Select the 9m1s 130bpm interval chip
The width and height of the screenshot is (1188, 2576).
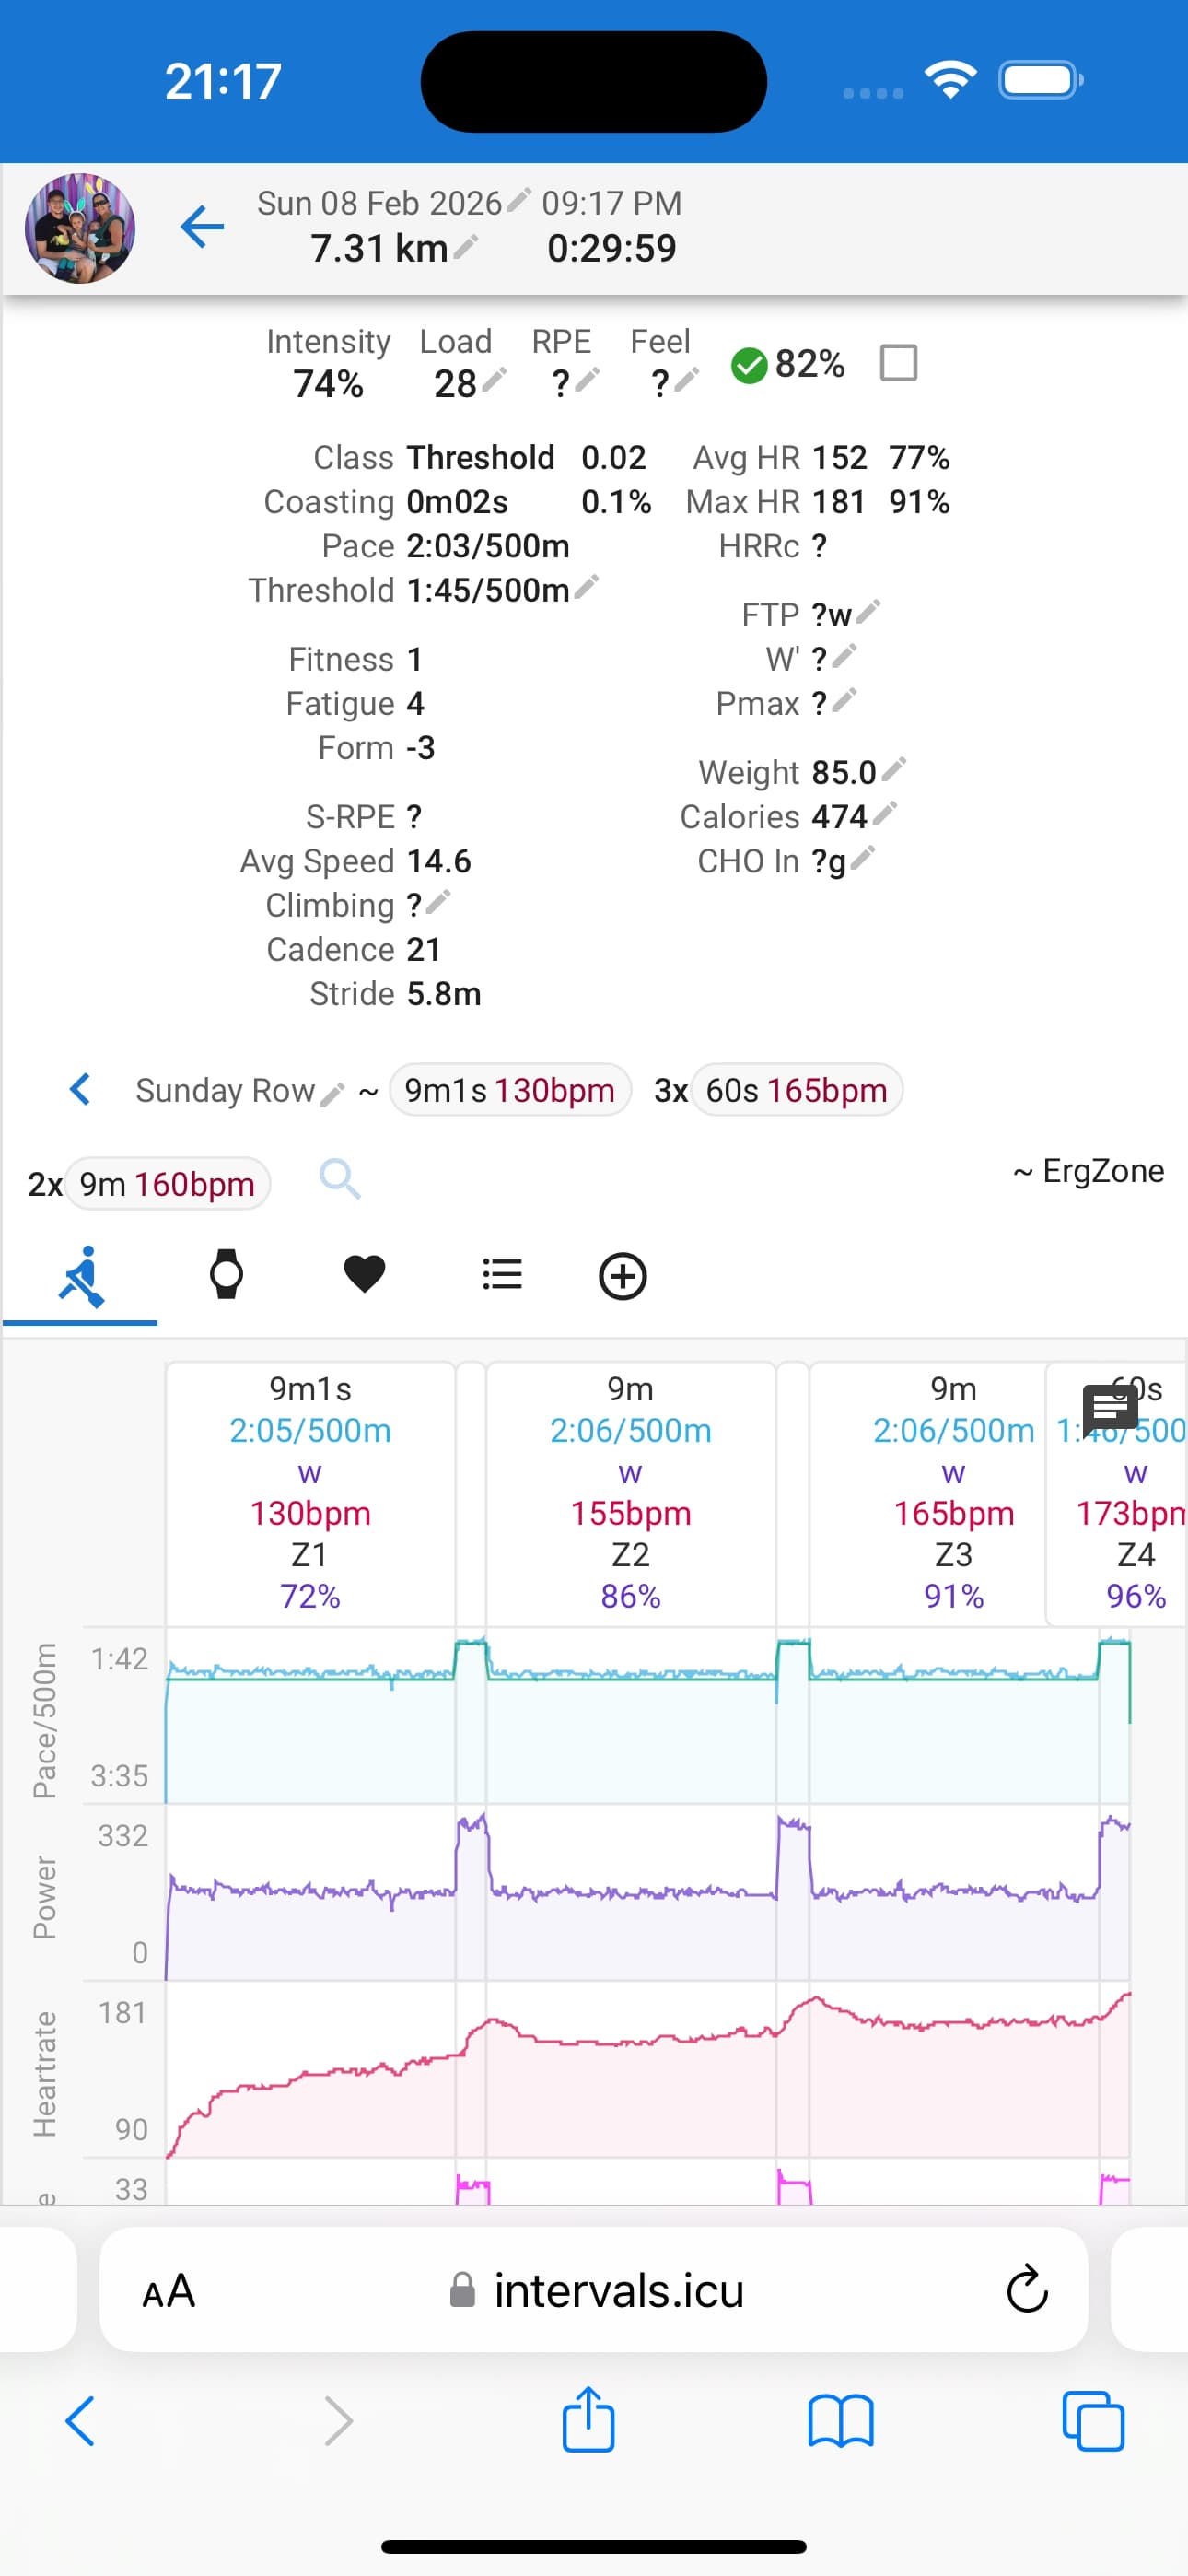point(510,1090)
